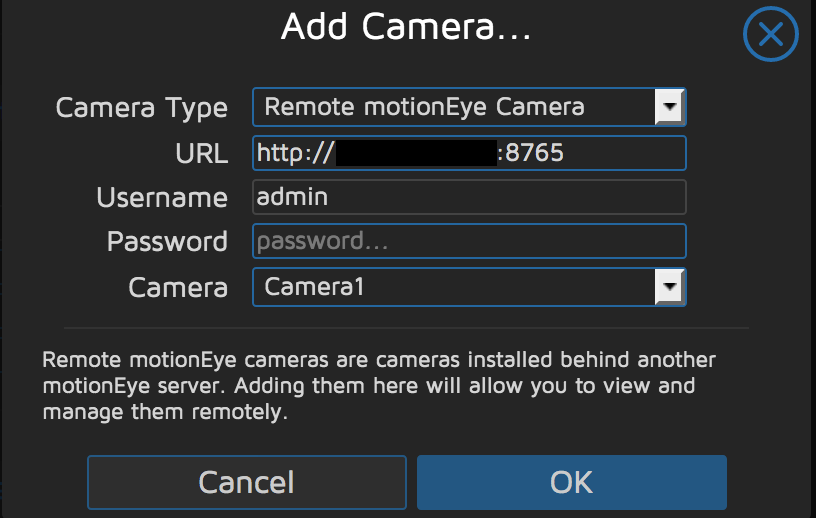
Task: Click the Camera dropdown arrow button
Action: [670, 287]
